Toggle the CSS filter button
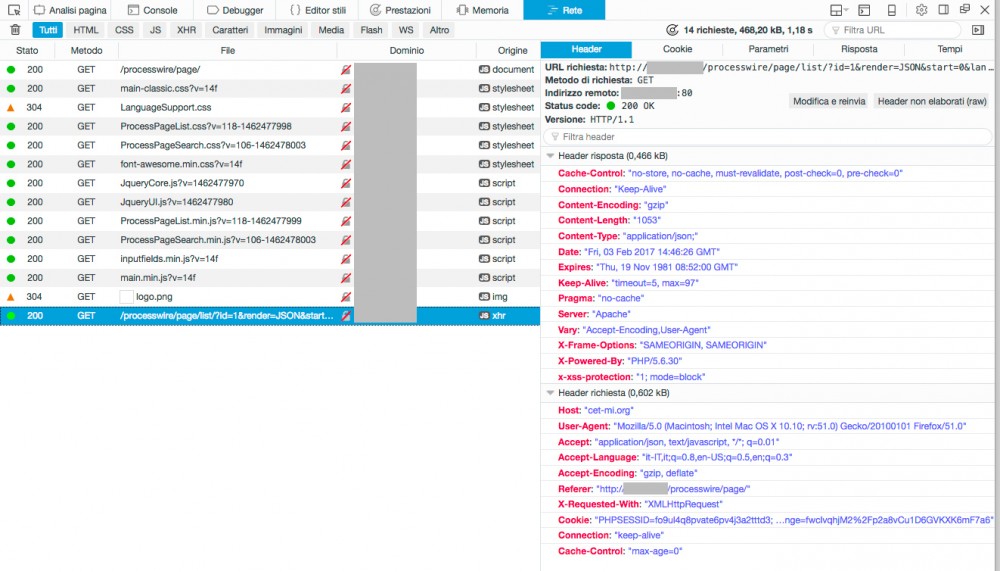 pos(124,30)
